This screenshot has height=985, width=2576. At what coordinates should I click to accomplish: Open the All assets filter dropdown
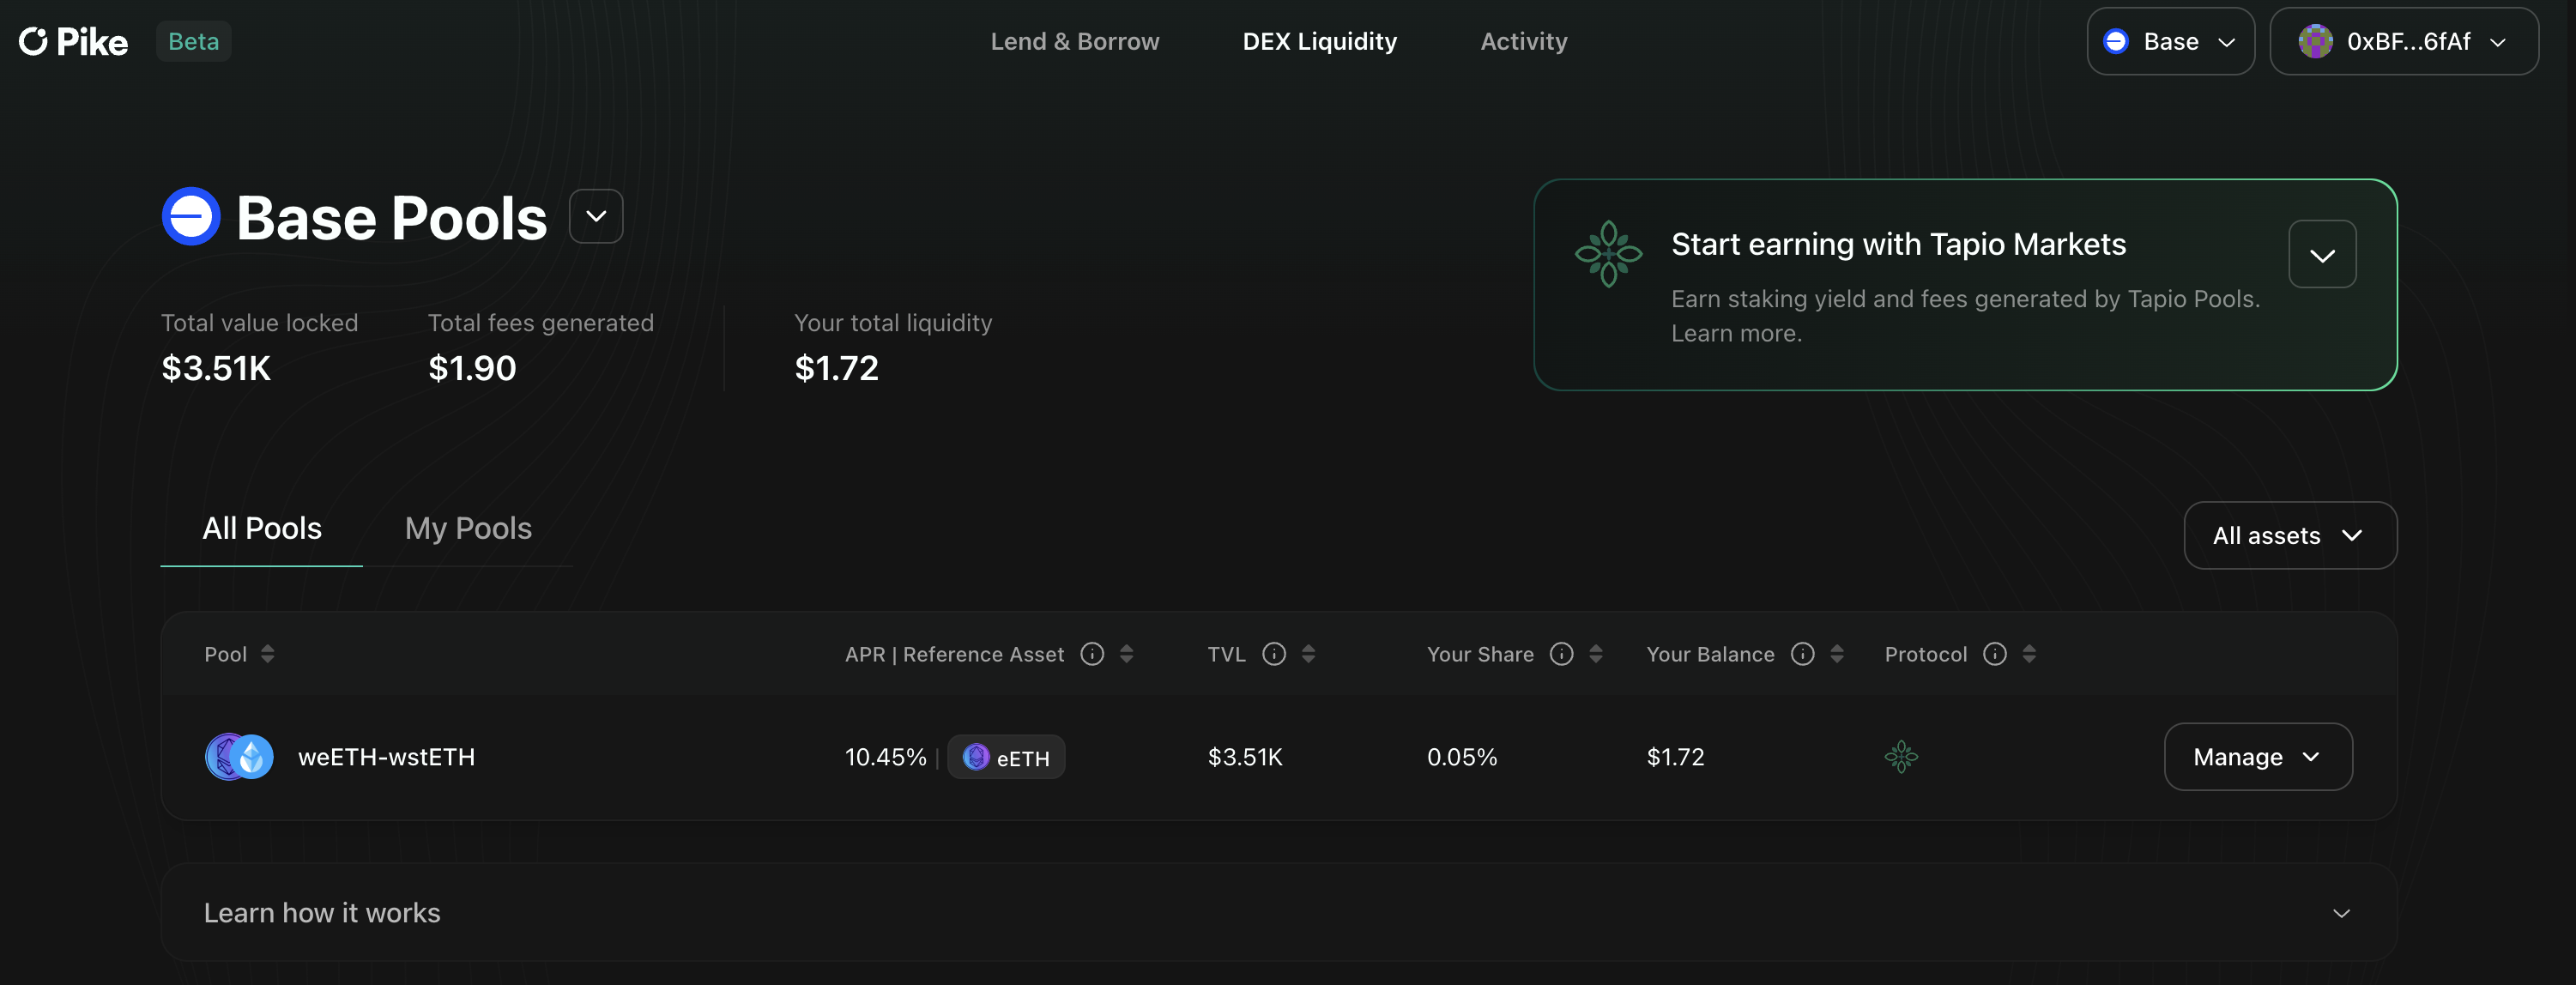coord(2289,536)
